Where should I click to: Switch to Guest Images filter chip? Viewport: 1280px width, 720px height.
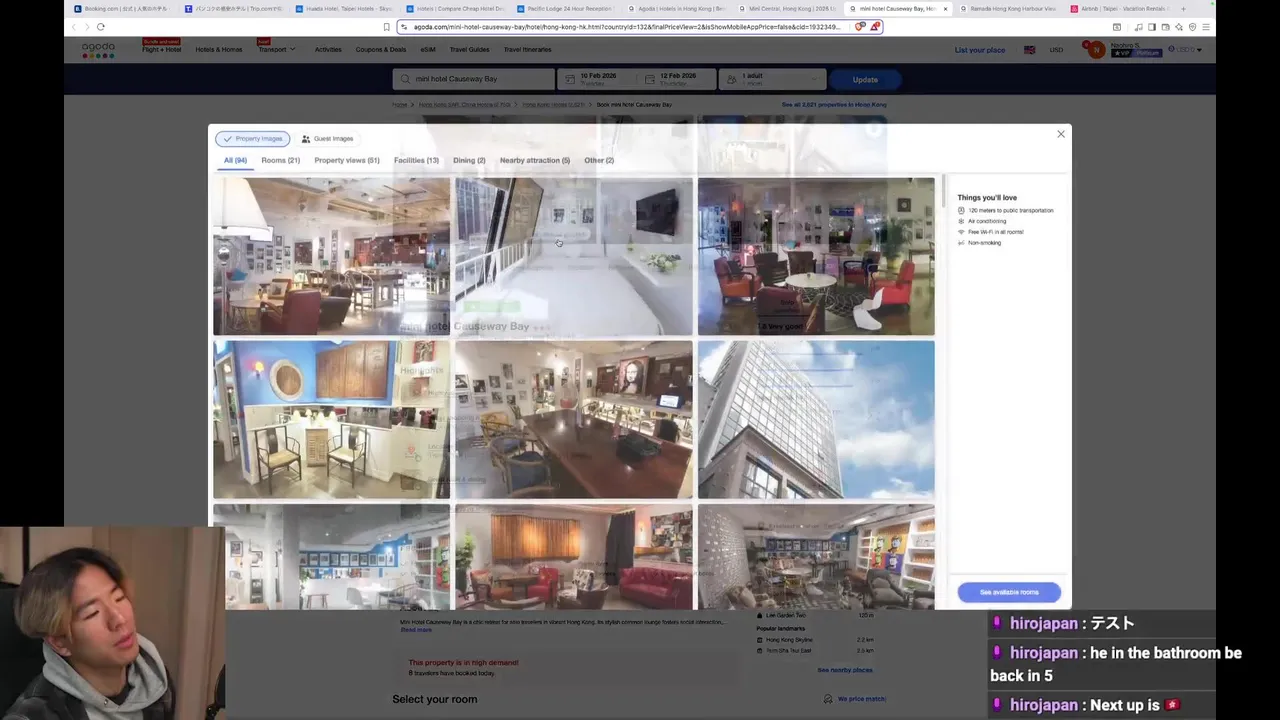point(327,139)
